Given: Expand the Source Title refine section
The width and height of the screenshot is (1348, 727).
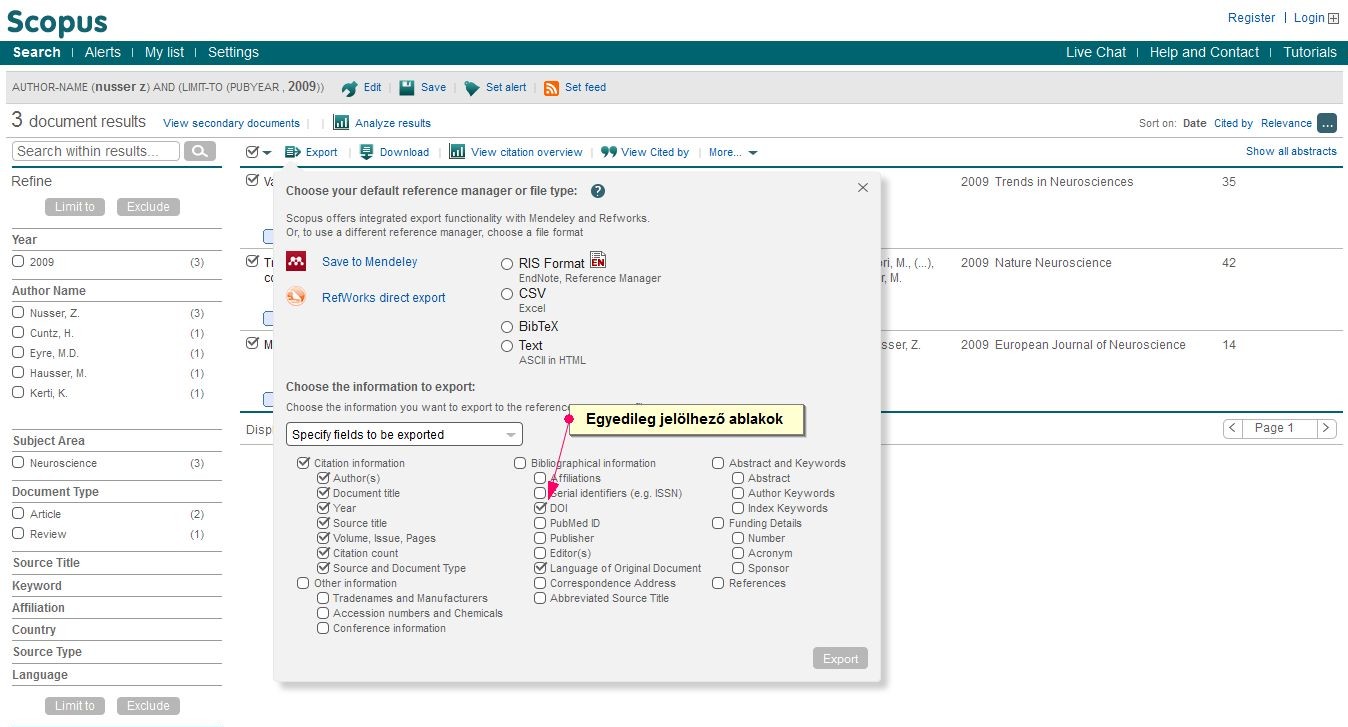Looking at the screenshot, I should click(x=46, y=563).
